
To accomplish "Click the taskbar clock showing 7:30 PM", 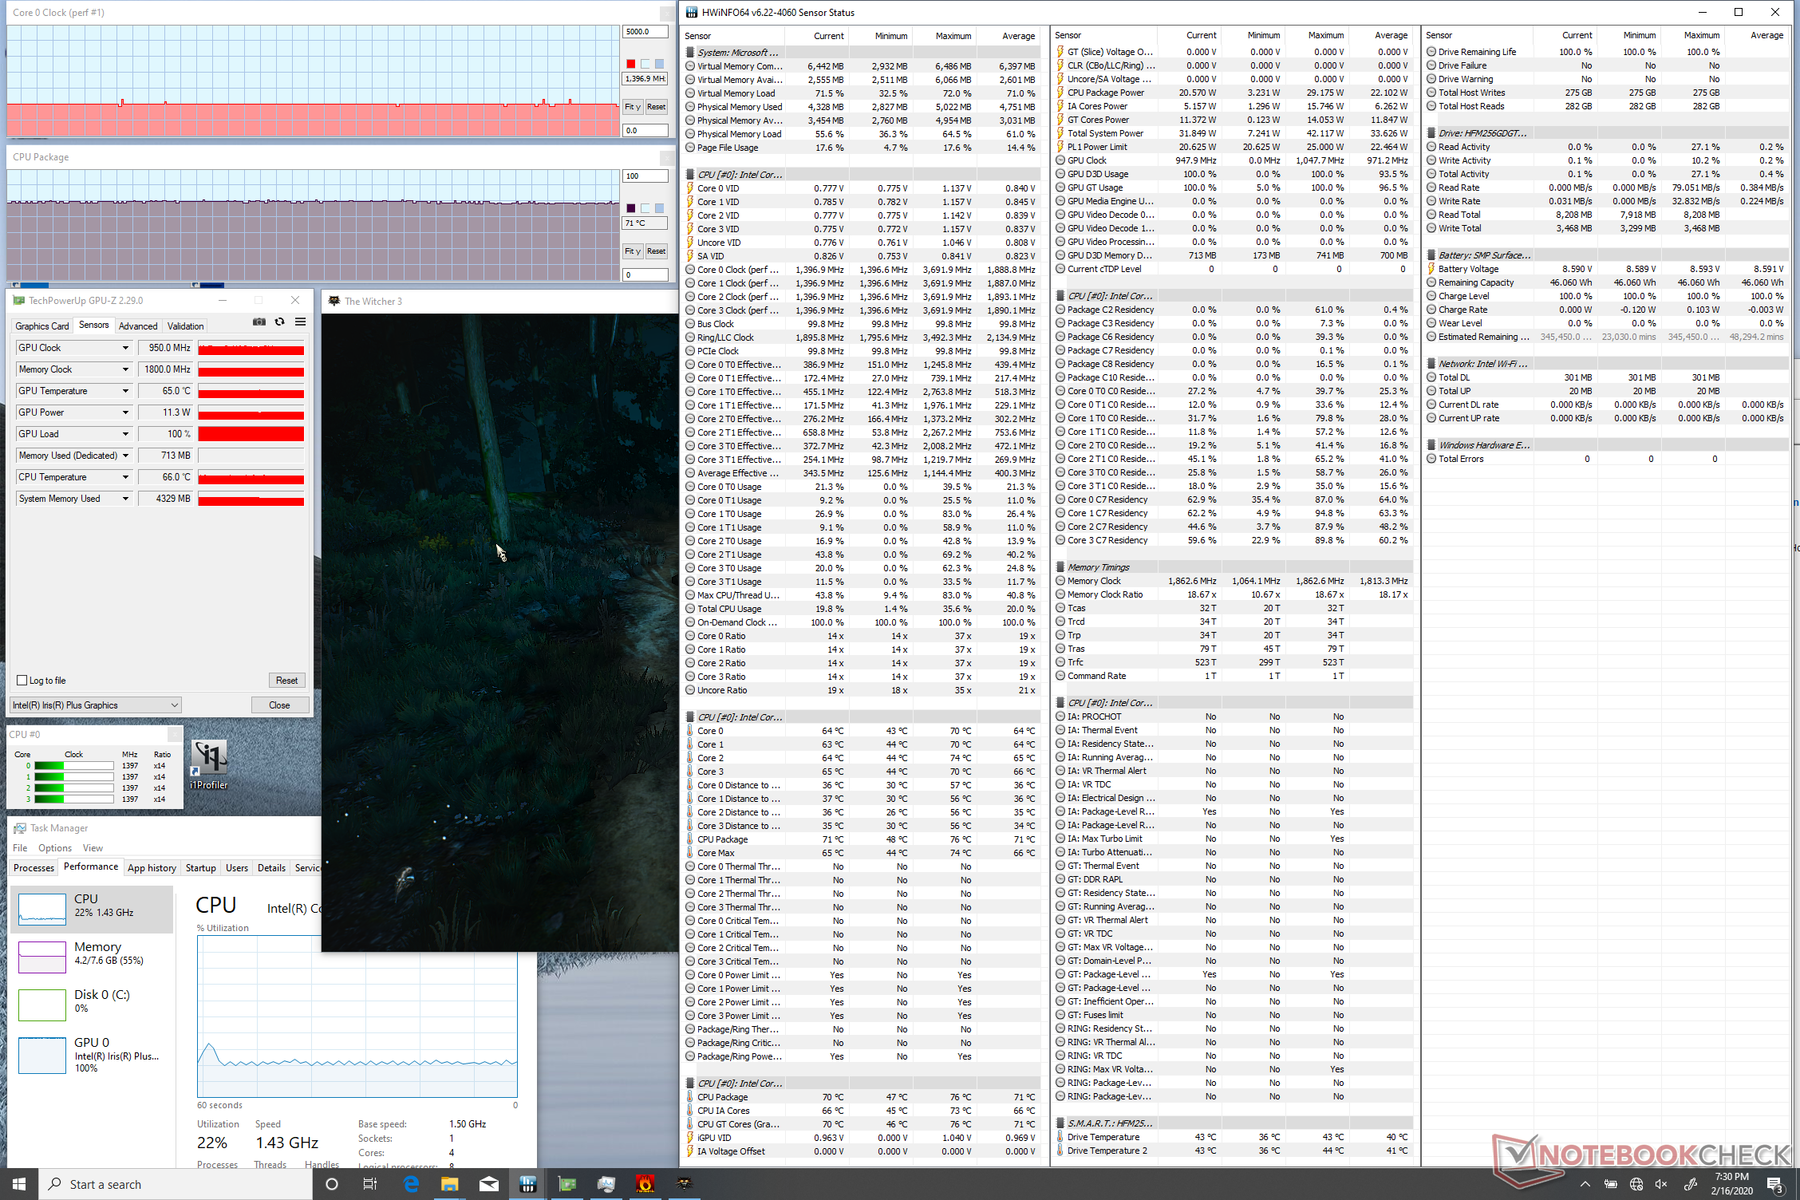I will click(x=1732, y=1185).
